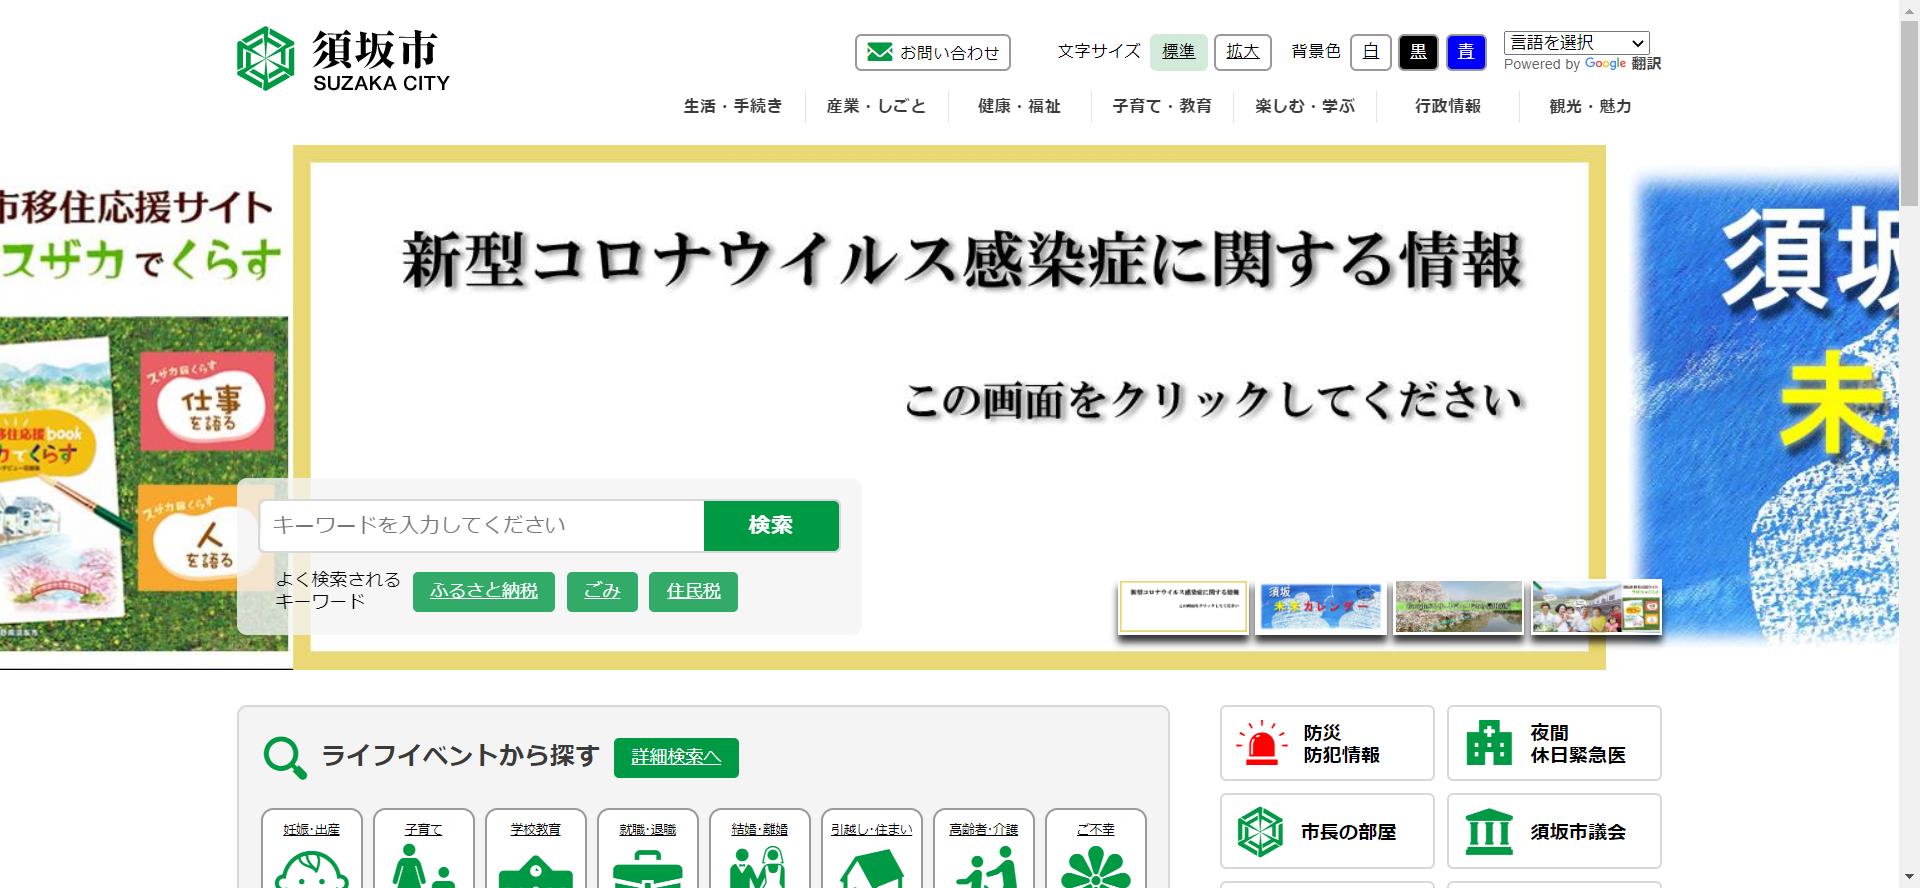Screen dimensions: 1920x888
Task: Switch background color to white (白)
Action: point(1370,52)
